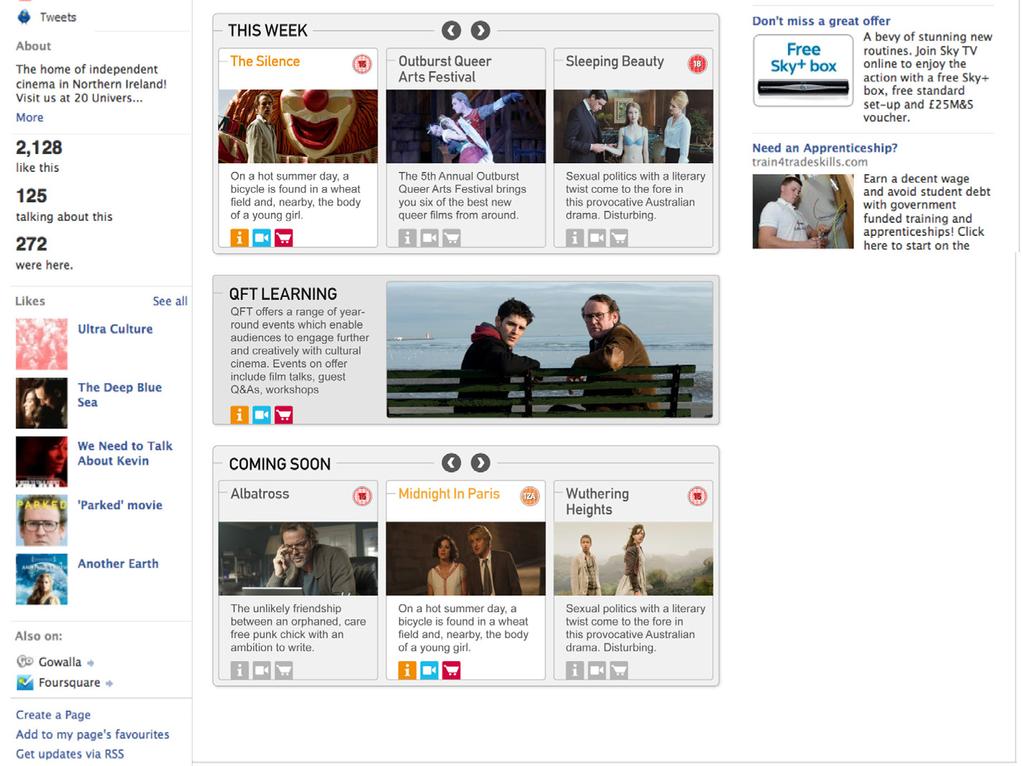
Task: Go to next This Week films
Action: point(481,30)
